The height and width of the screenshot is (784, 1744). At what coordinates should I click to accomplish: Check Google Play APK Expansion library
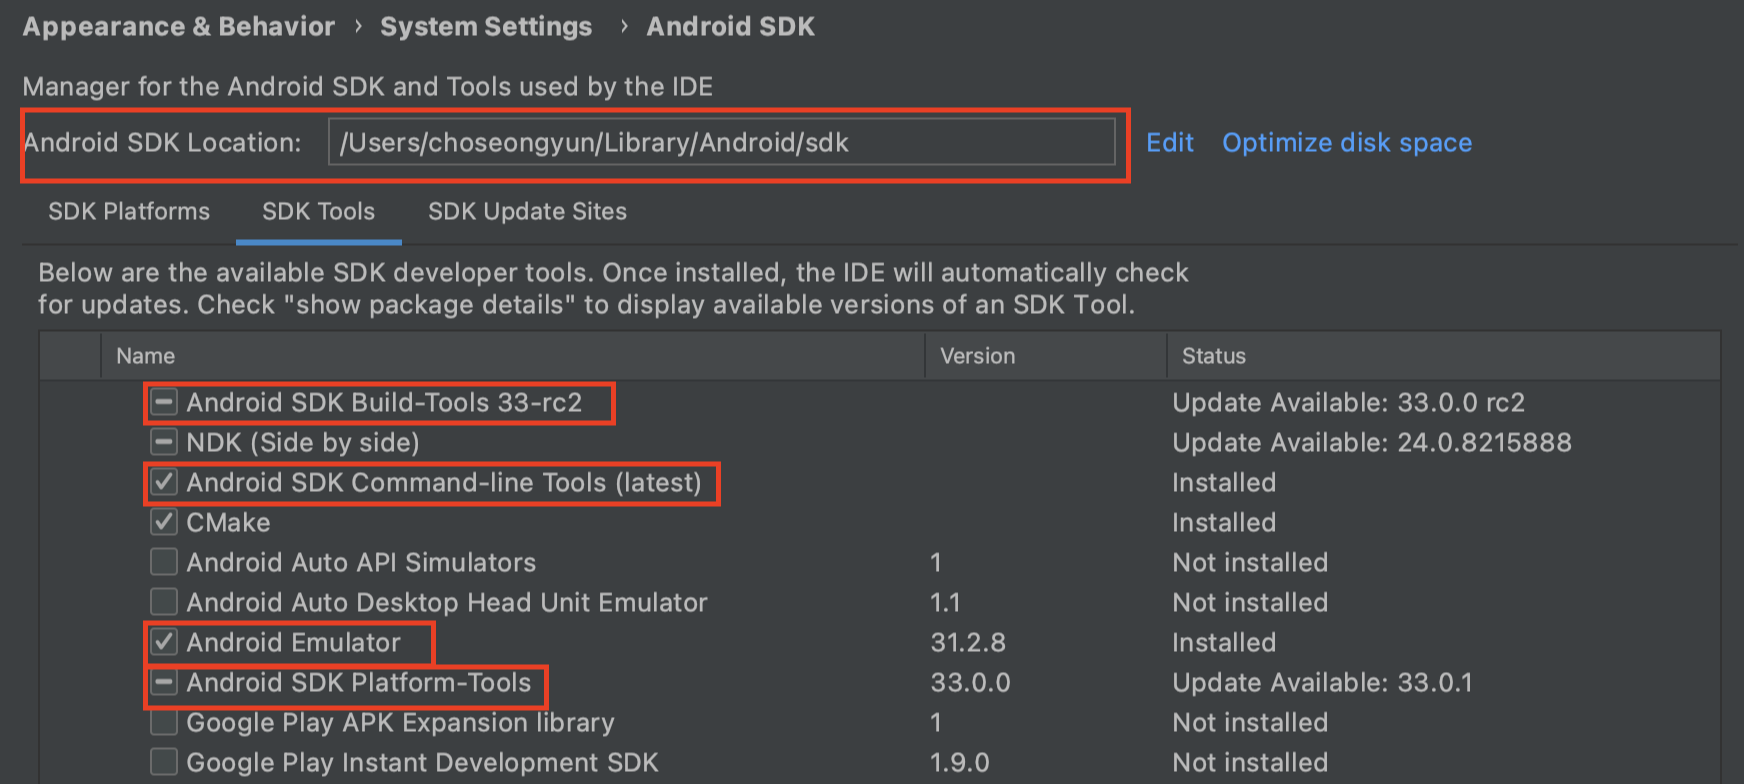[x=164, y=722]
